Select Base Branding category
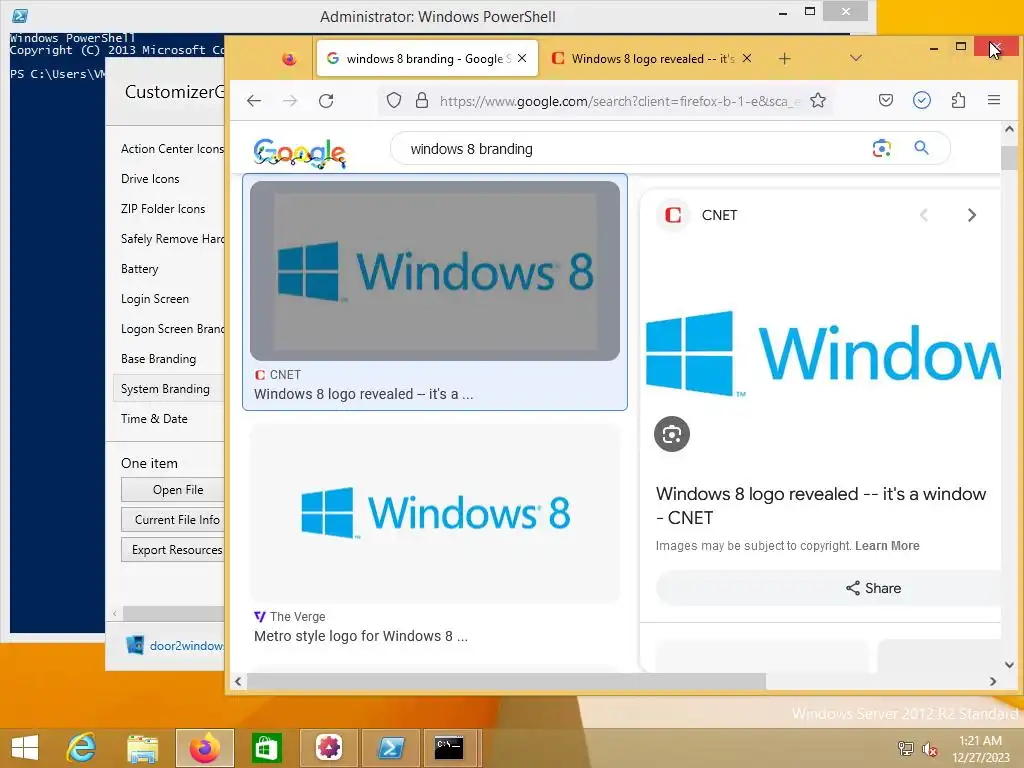This screenshot has height=768, width=1024. pyautogui.click(x=158, y=359)
